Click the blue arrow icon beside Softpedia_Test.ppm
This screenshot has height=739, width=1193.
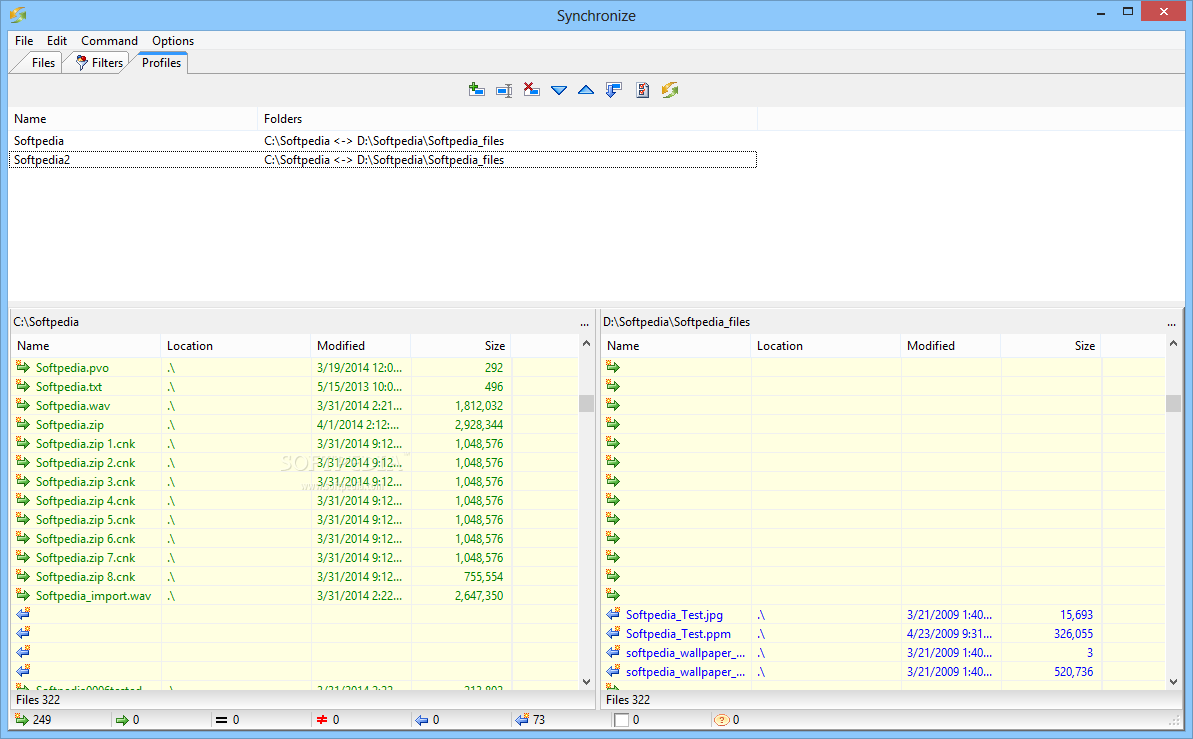click(x=613, y=632)
